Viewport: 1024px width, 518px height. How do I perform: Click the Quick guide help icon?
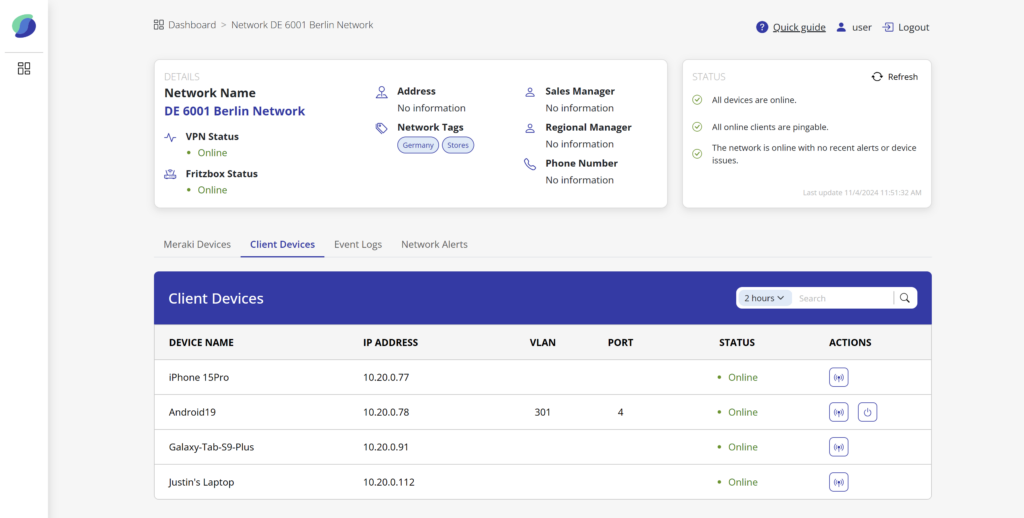pos(762,27)
